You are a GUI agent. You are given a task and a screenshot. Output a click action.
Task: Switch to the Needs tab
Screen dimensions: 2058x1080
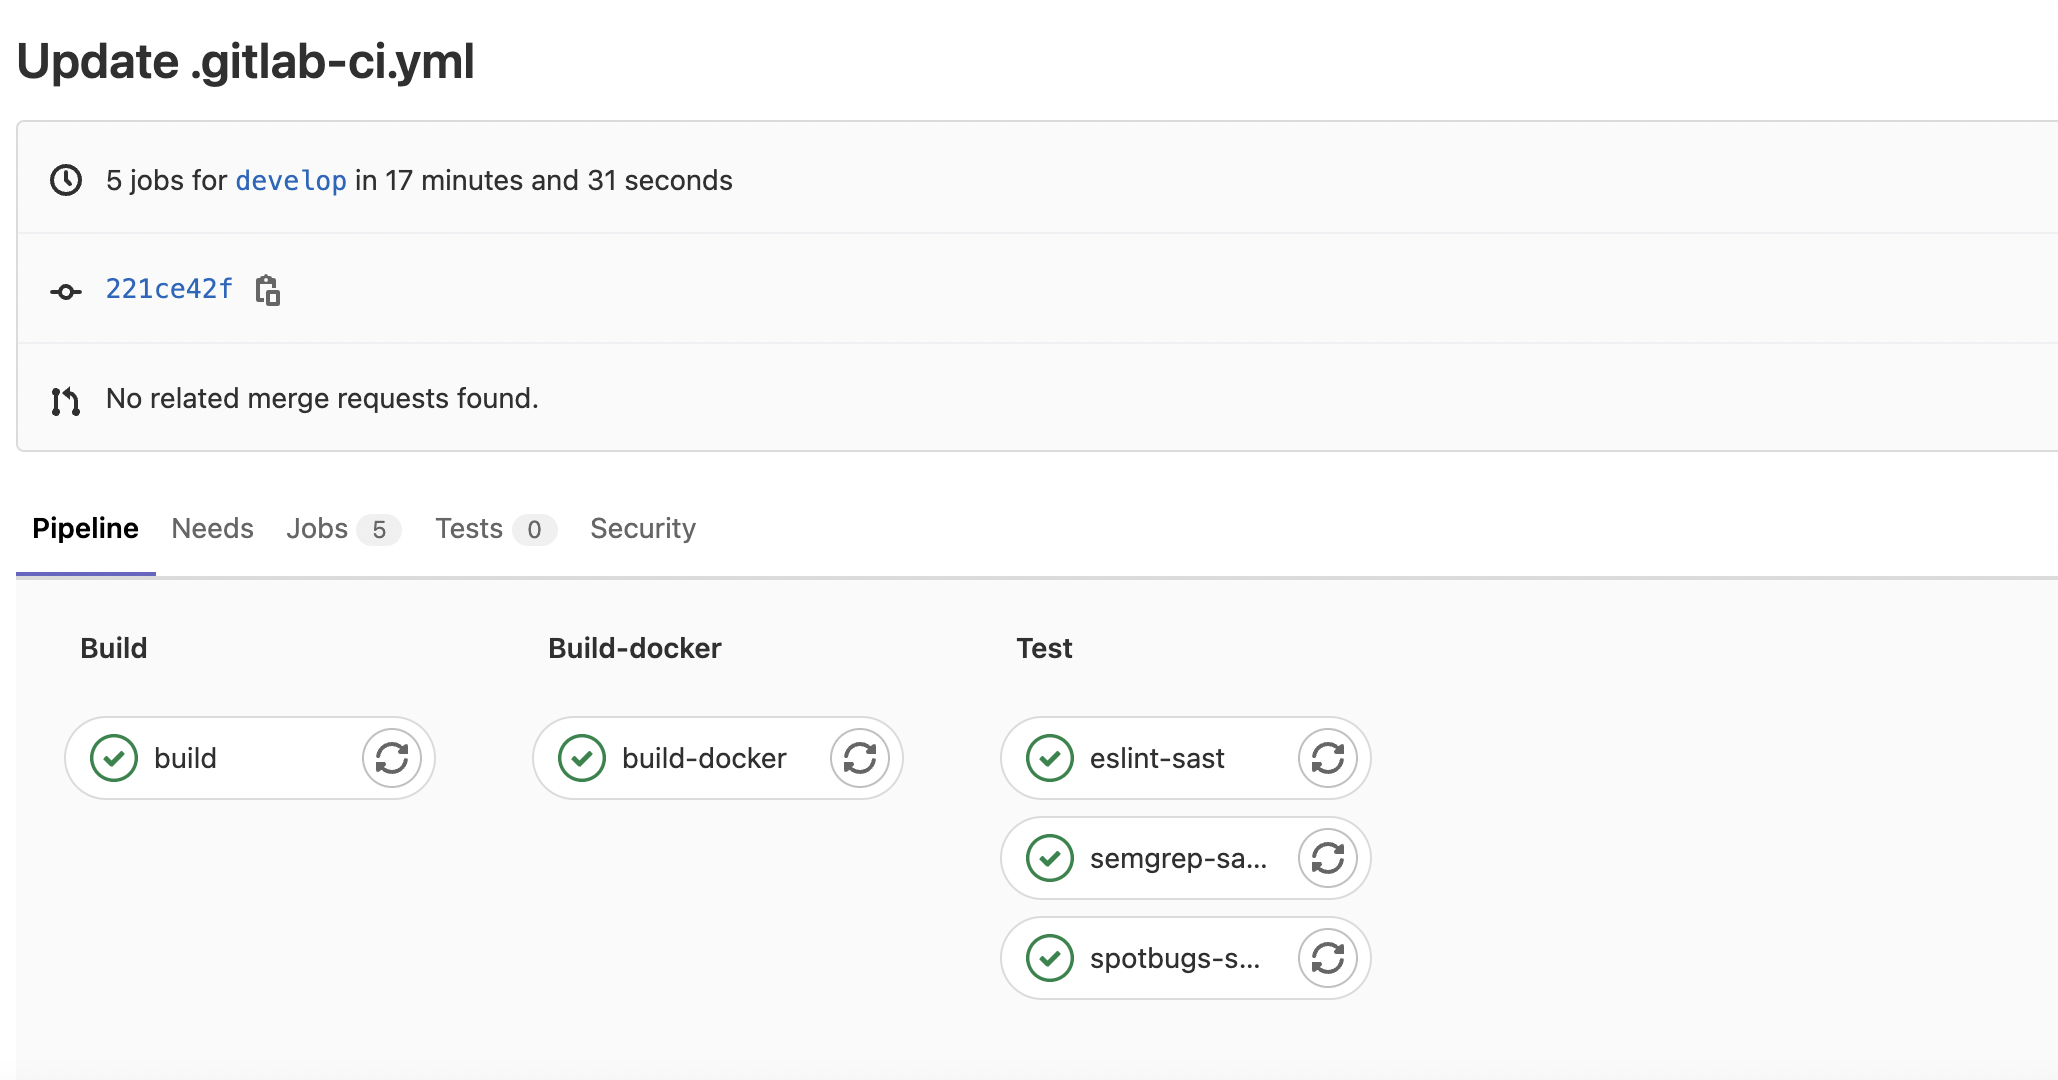click(x=212, y=528)
